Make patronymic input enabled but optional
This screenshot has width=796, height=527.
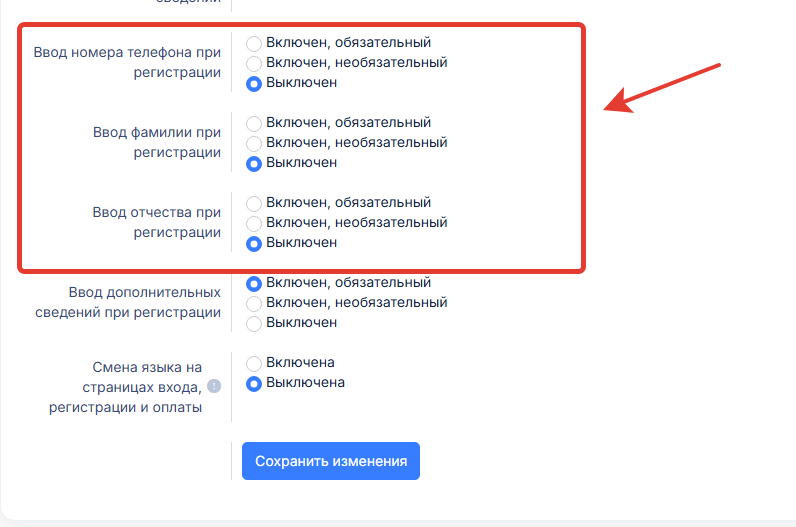[x=254, y=223]
